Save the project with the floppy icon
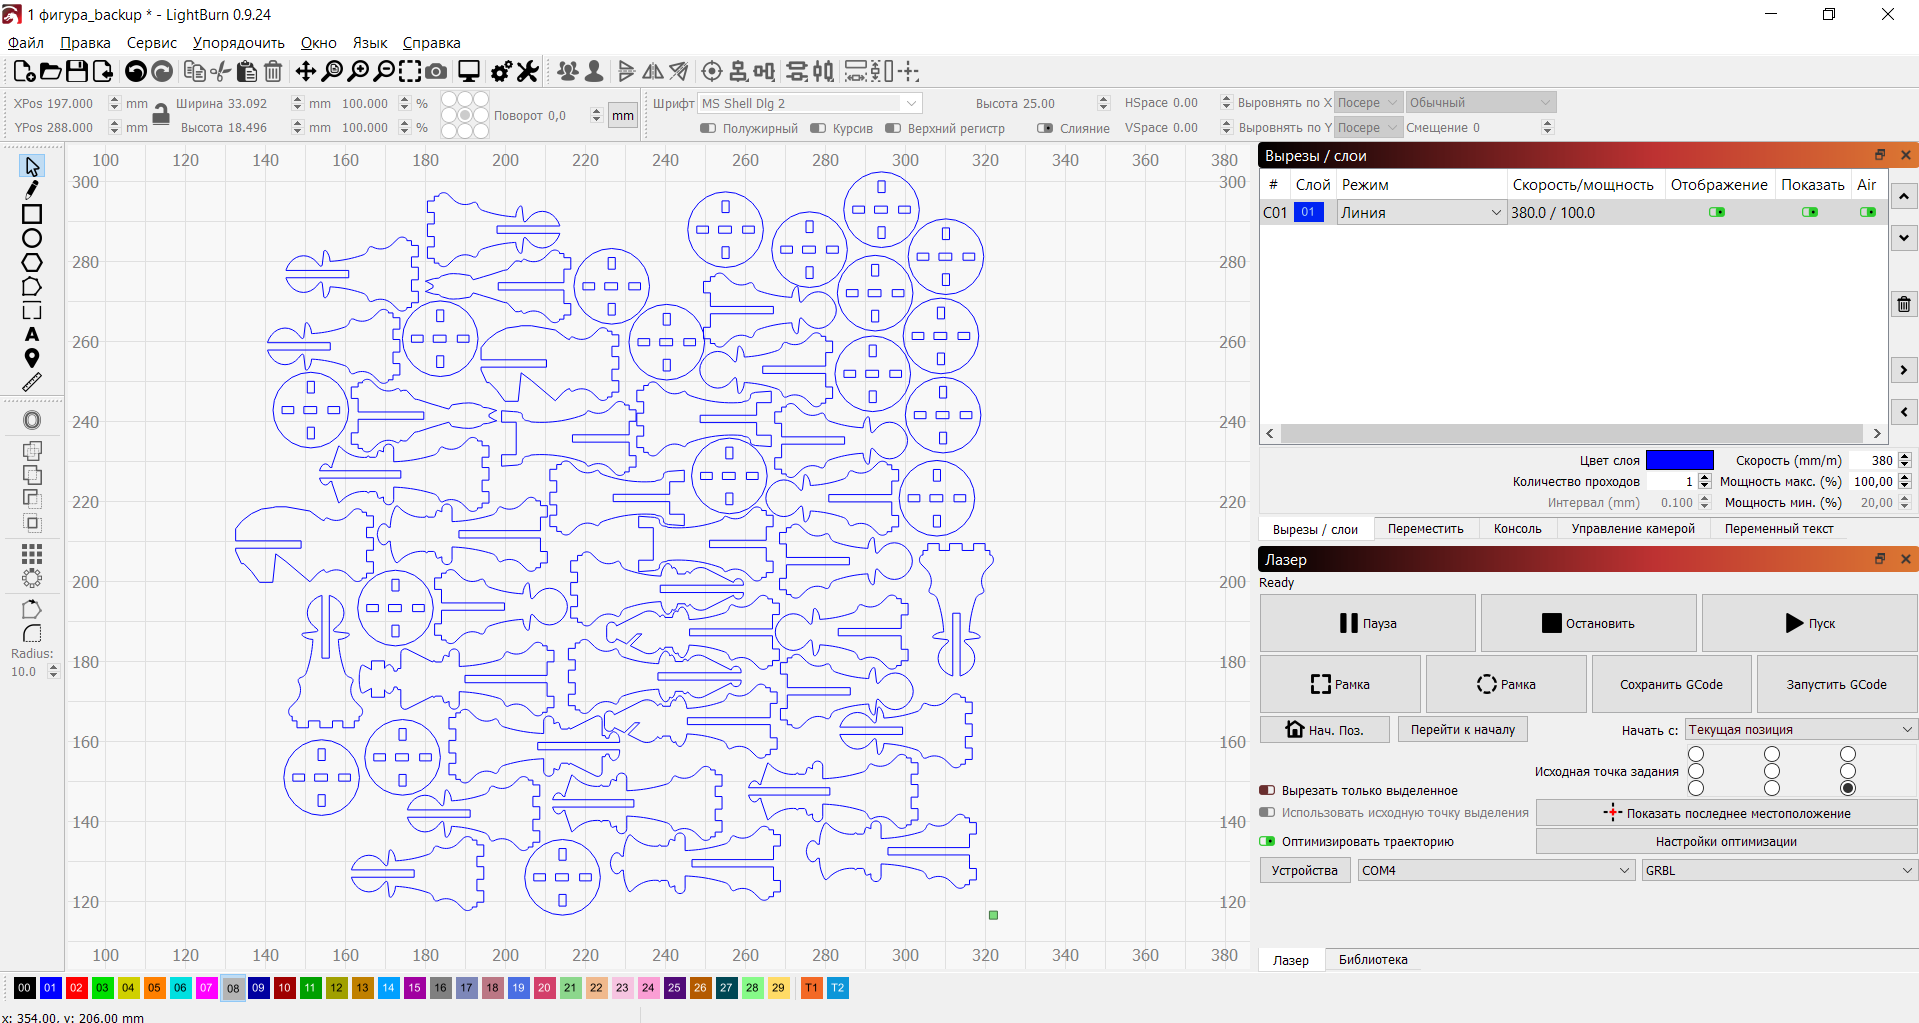The image size is (1919, 1023). (x=76, y=71)
